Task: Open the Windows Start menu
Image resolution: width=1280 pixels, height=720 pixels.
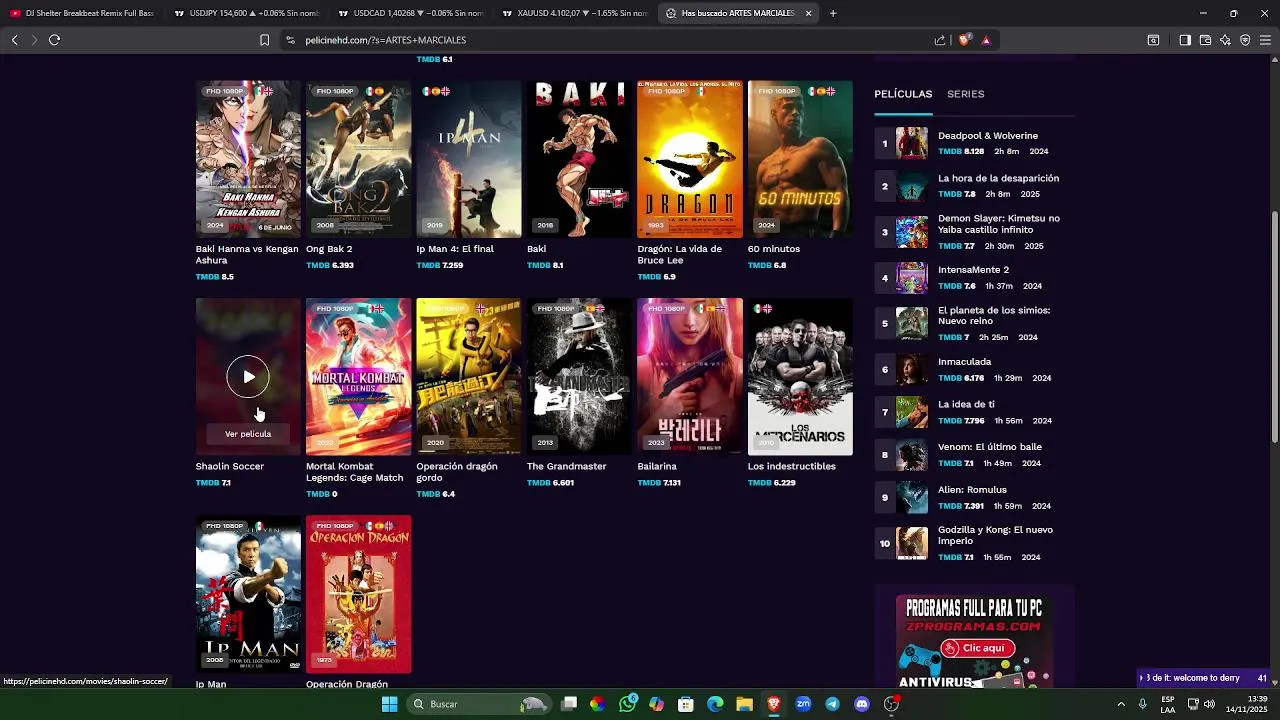Action: (x=389, y=704)
